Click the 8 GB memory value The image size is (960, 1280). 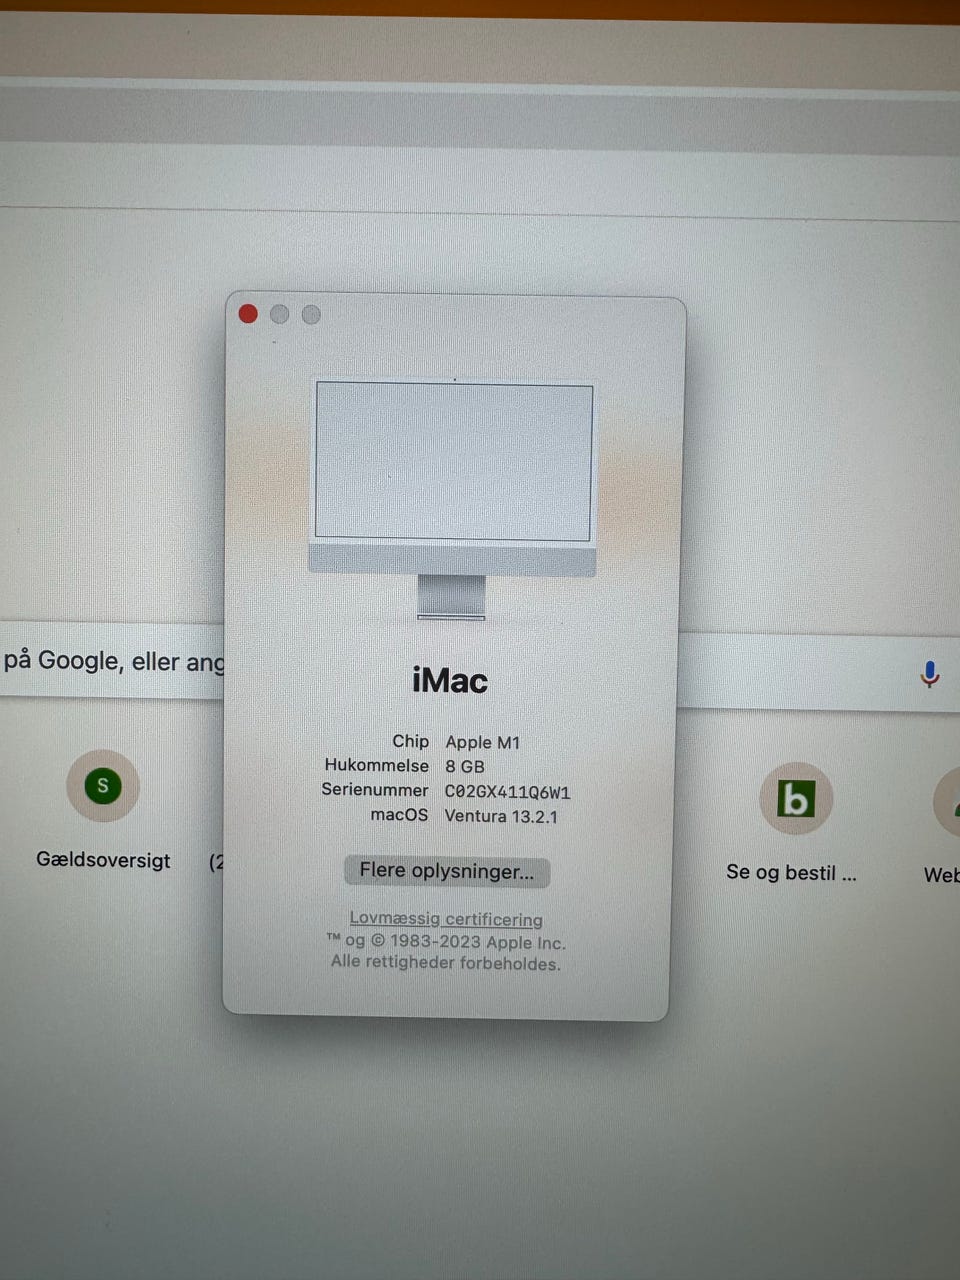coord(465,767)
